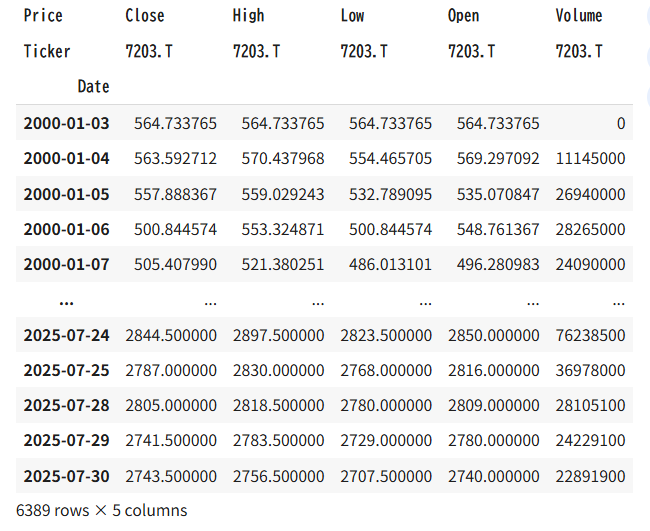Click the Date index label
This screenshot has height=531, width=650.
tap(94, 87)
